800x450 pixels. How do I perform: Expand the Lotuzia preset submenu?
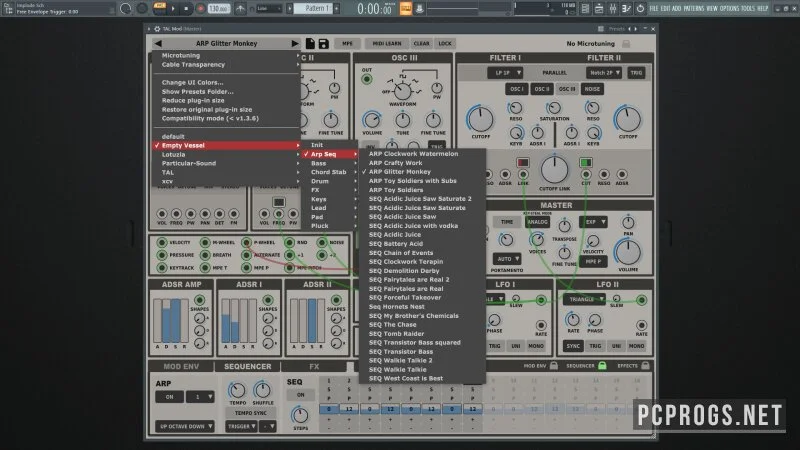pos(227,155)
